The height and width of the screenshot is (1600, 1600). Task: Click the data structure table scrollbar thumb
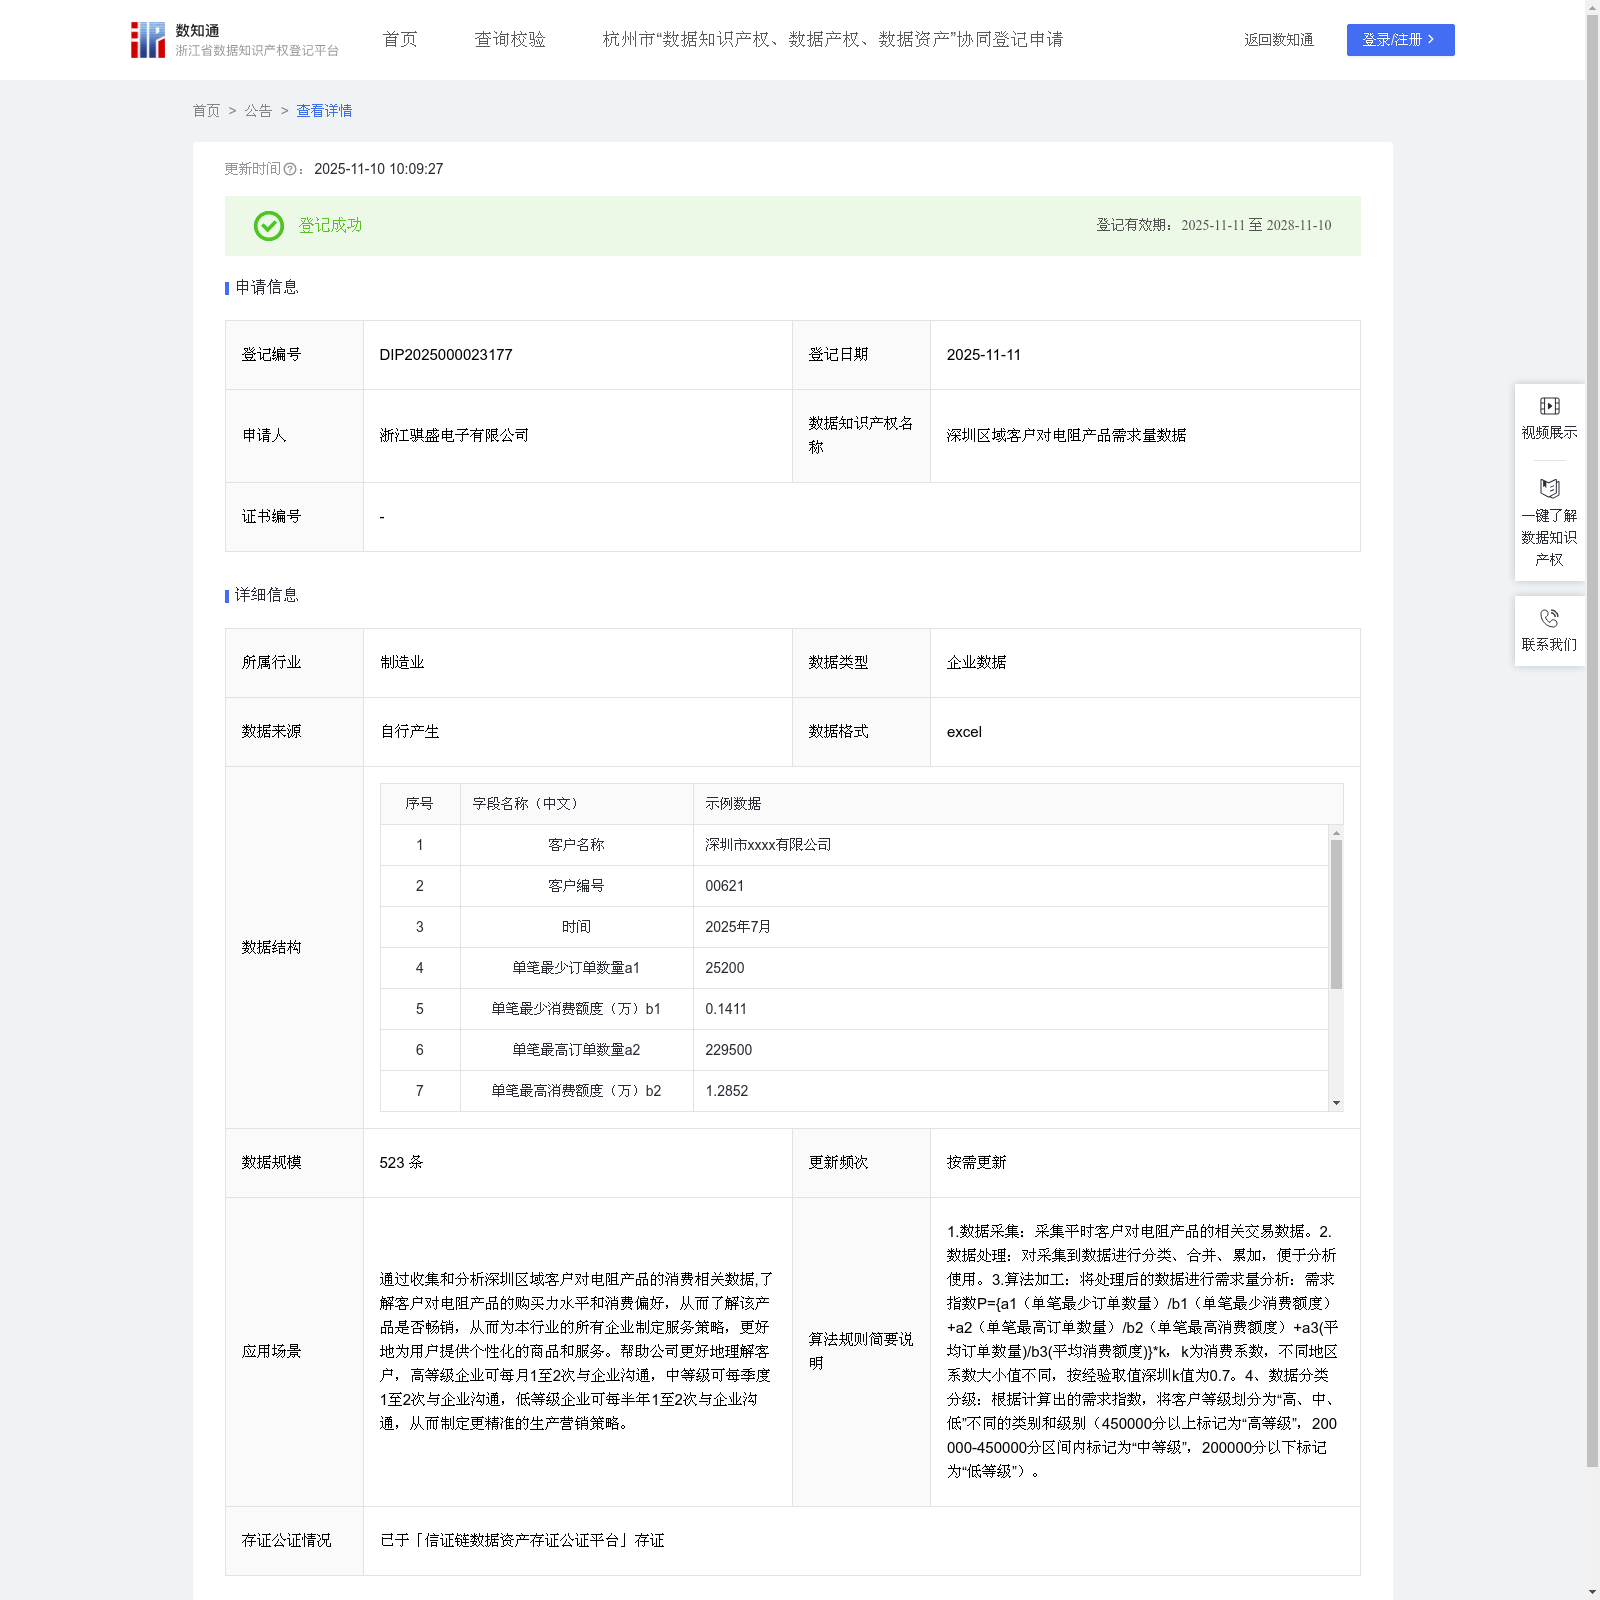pyautogui.click(x=1336, y=913)
